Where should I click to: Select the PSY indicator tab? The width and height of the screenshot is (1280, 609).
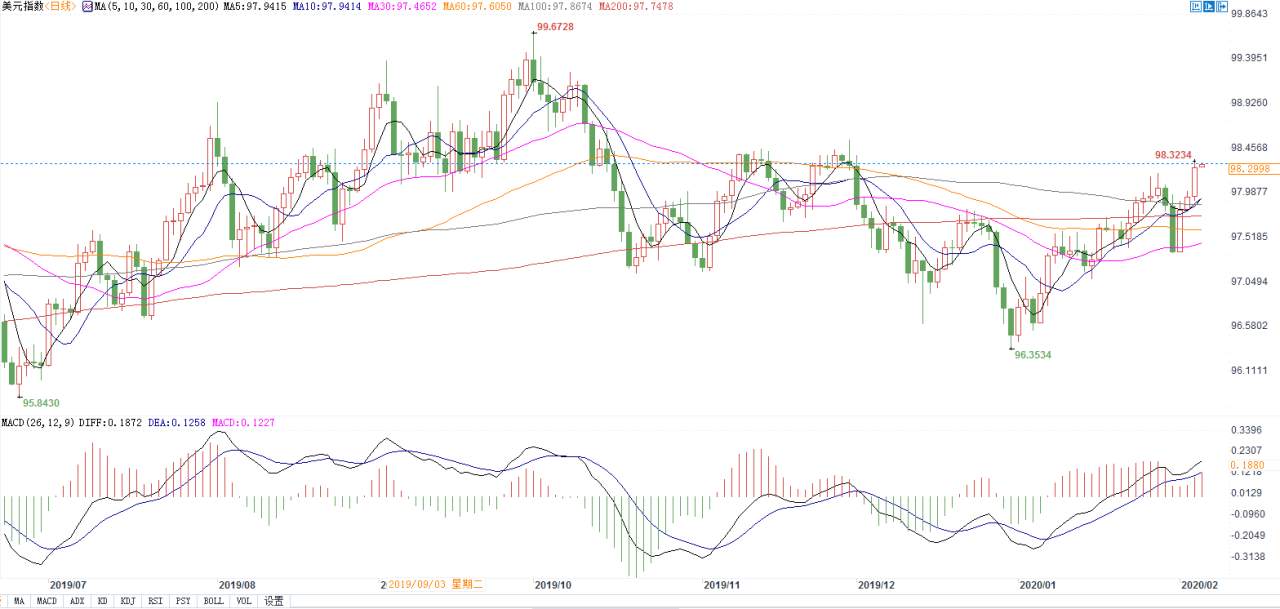(183, 601)
